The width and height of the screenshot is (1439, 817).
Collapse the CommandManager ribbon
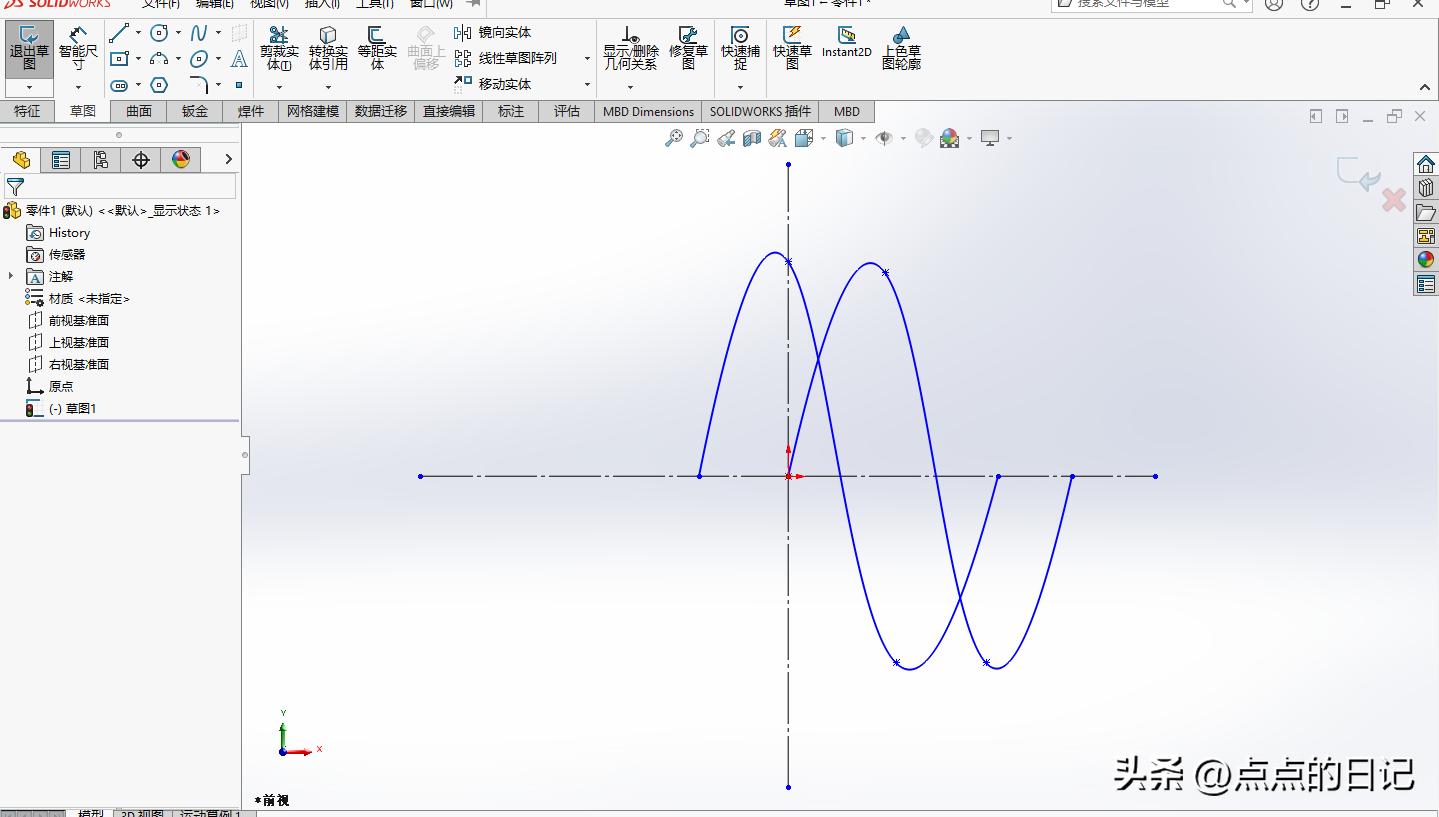(x=1425, y=87)
